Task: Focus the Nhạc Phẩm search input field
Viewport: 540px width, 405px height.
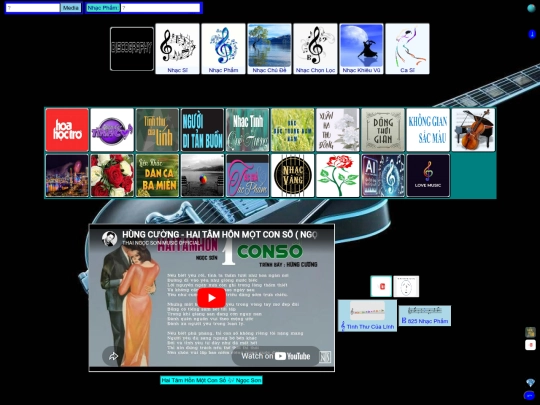Action: (x=160, y=8)
